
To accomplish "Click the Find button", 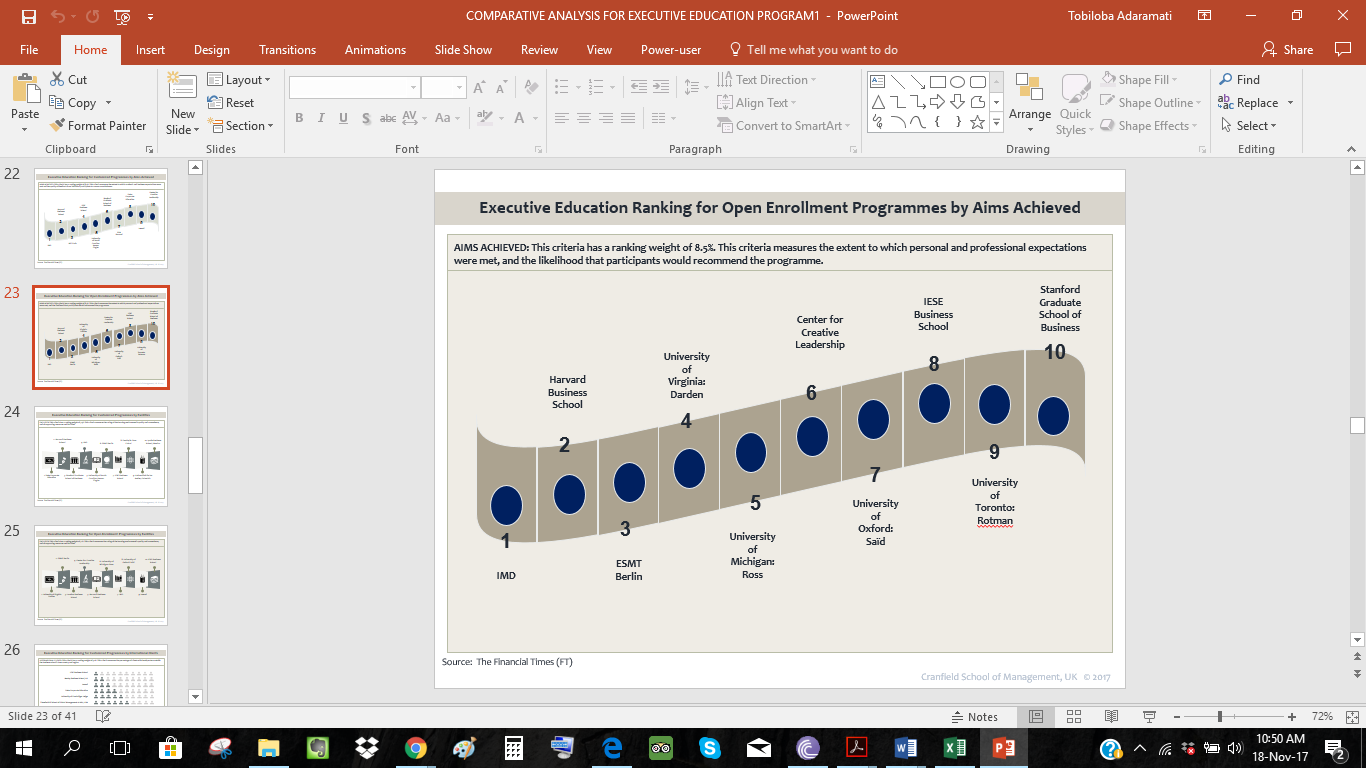I will (x=1239, y=80).
